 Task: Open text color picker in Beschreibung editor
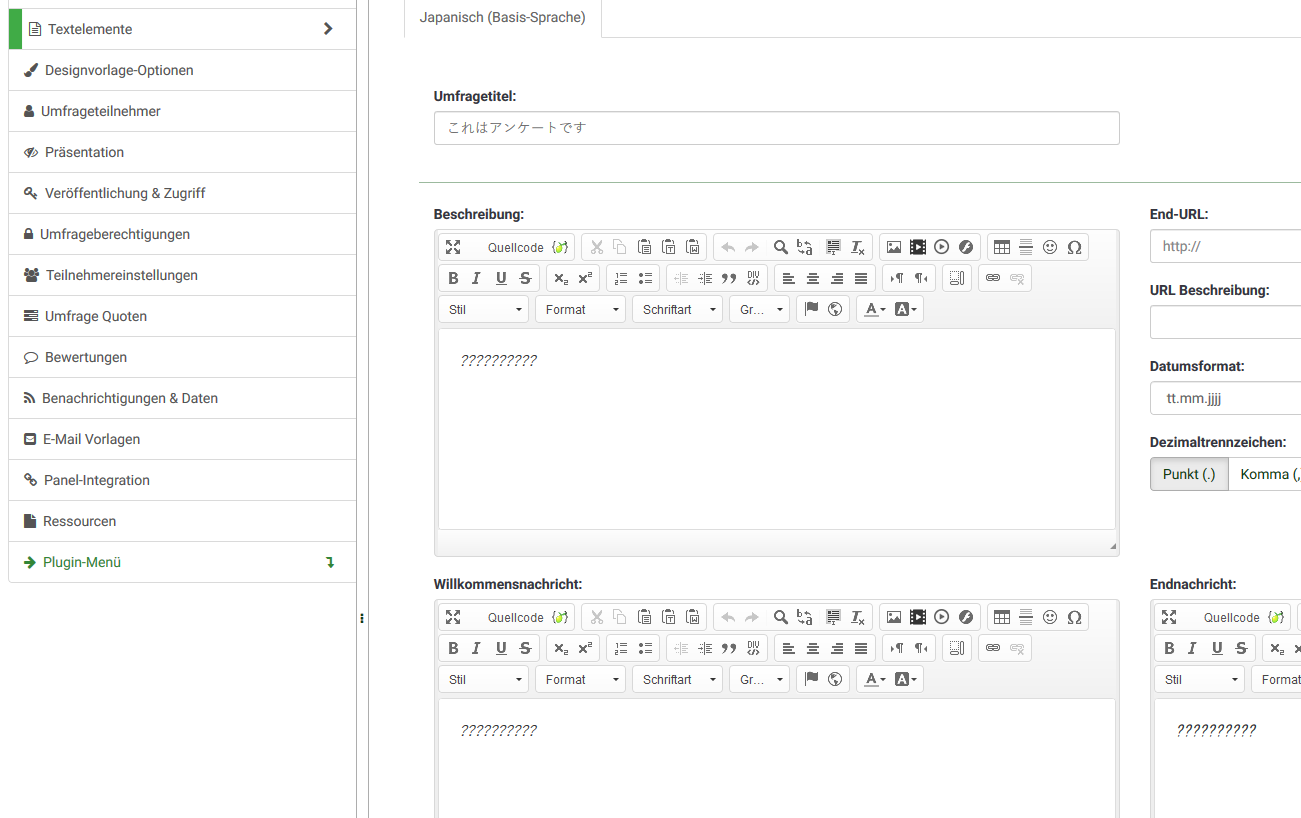[875, 309]
